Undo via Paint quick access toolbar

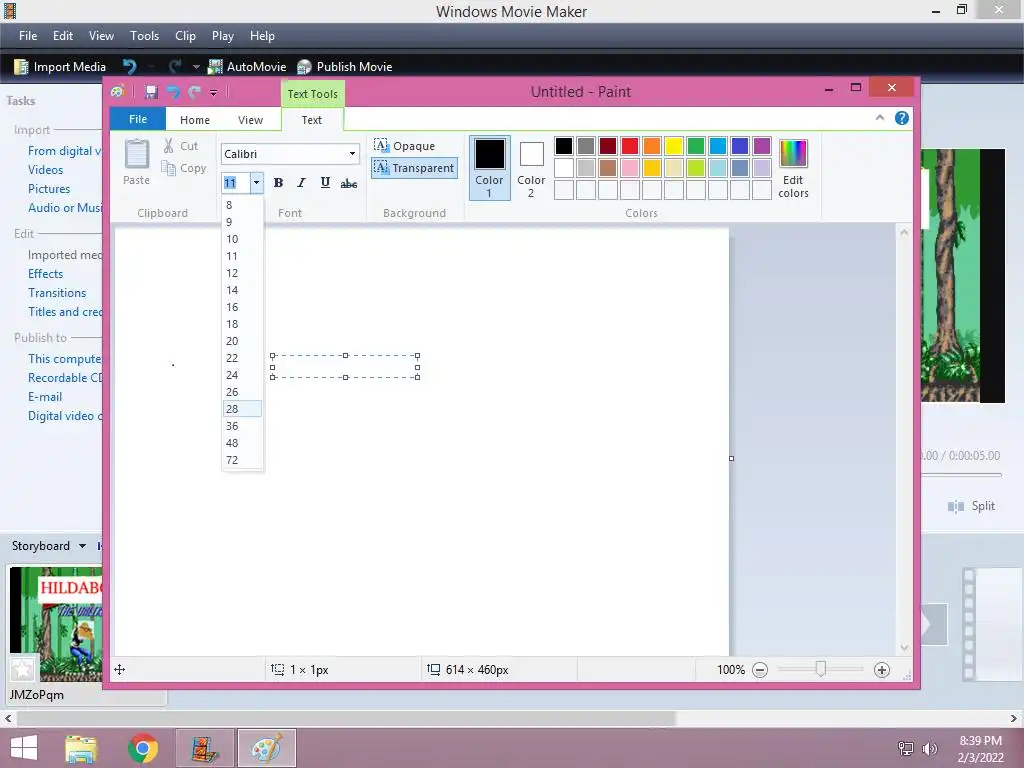tap(173, 92)
